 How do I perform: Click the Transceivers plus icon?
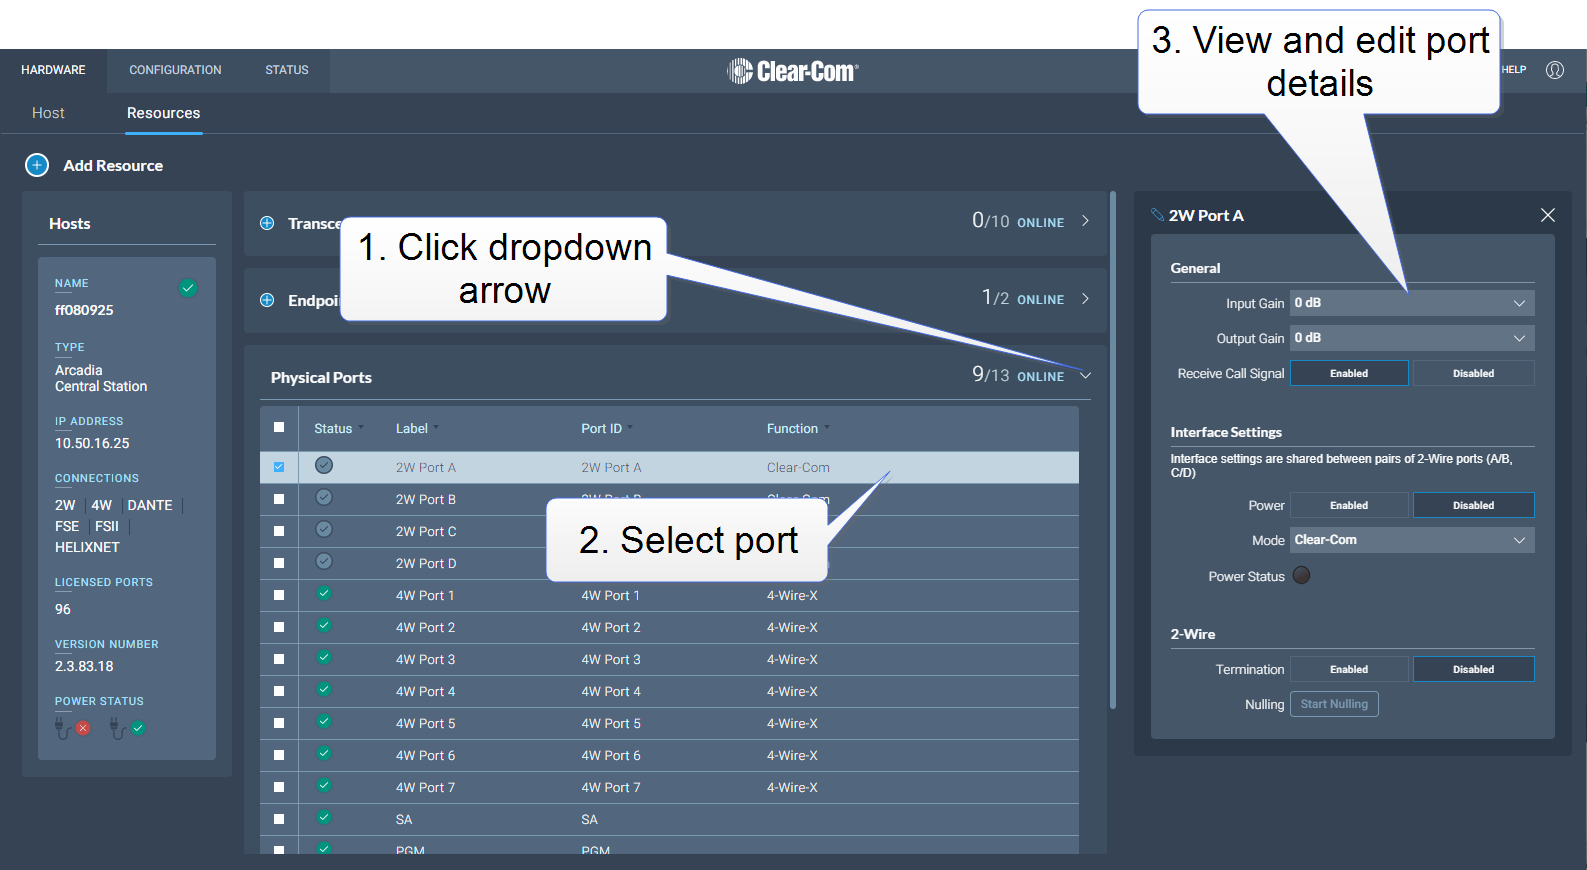[267, 223]
